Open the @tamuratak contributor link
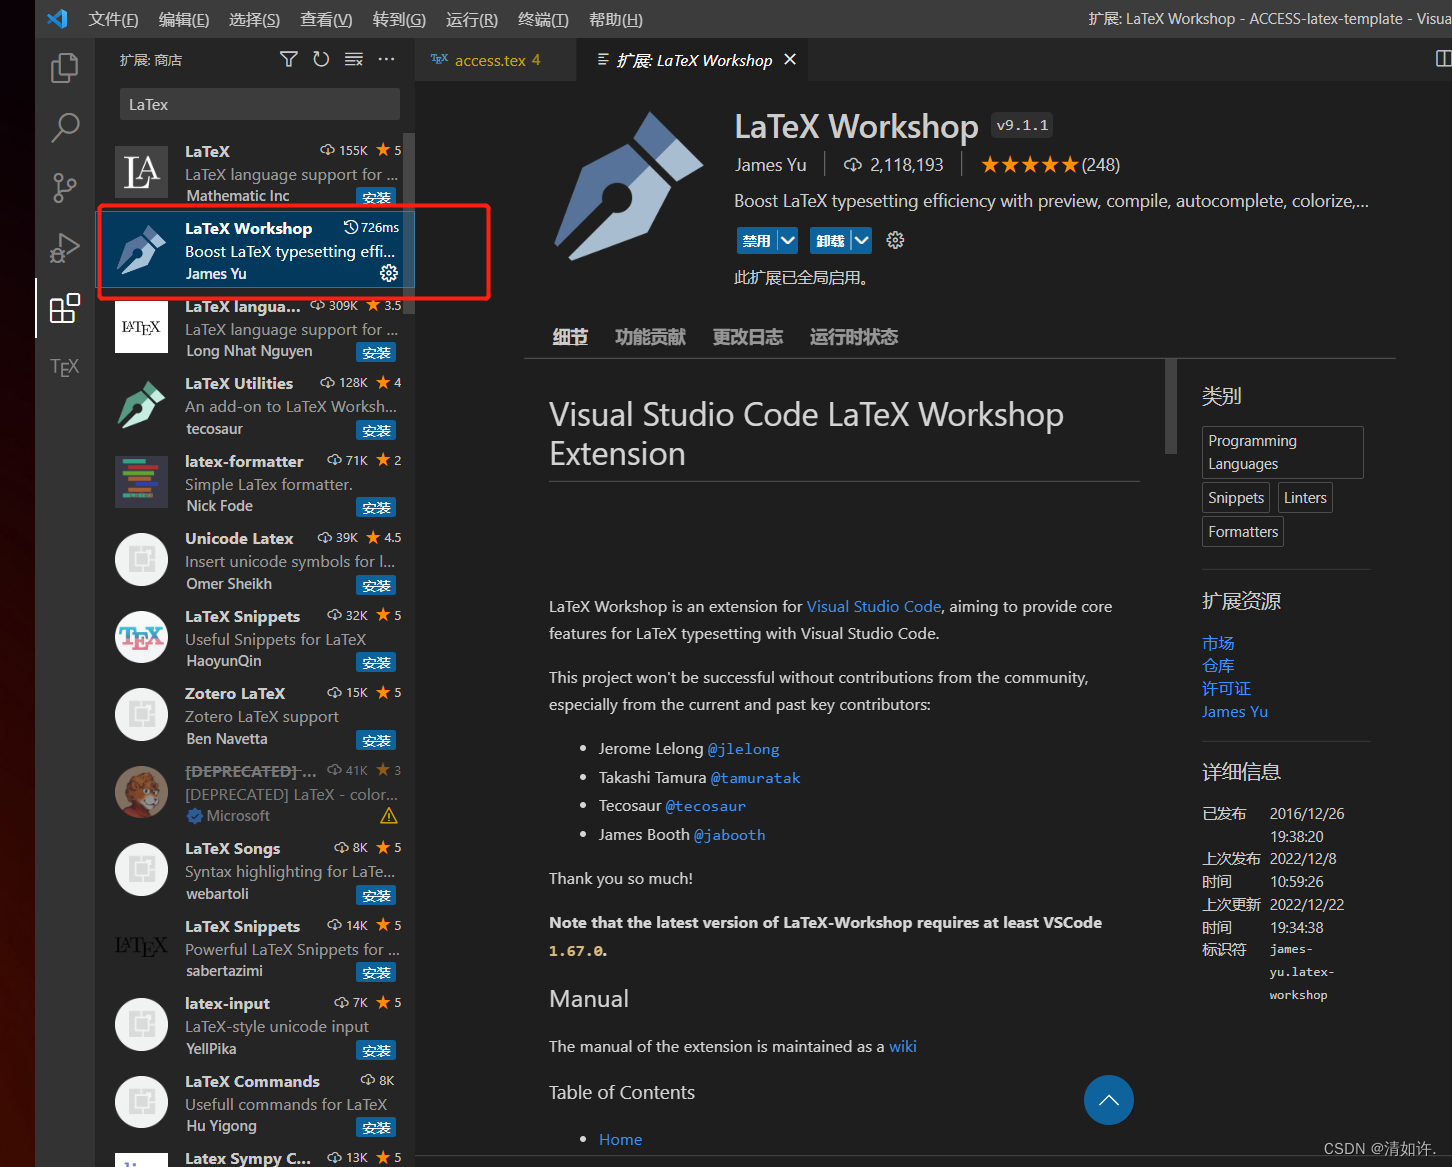The height and width of the screenshot is (1167, 1452). pos(755,777)
